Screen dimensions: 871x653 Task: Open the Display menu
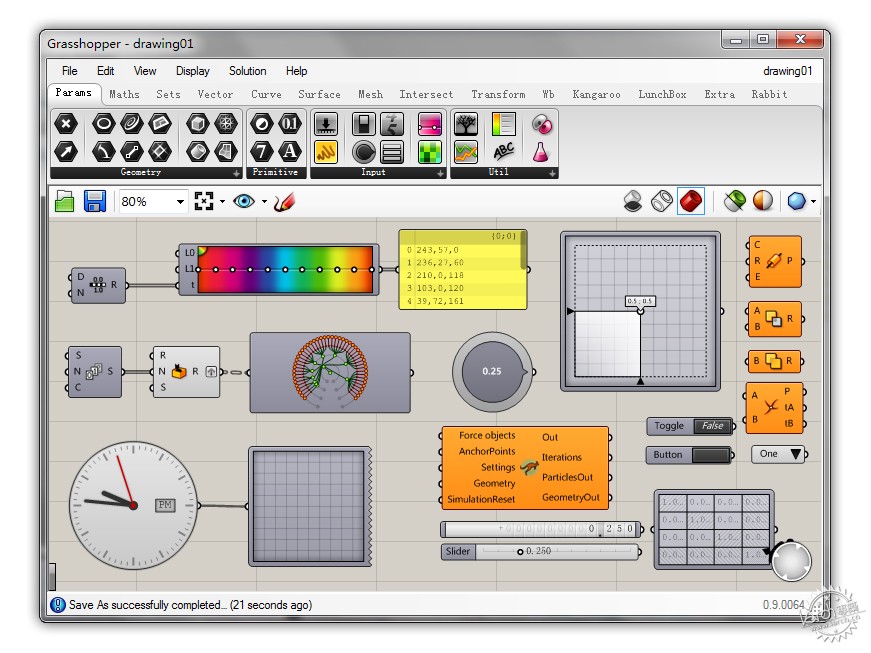pos(193,71)
